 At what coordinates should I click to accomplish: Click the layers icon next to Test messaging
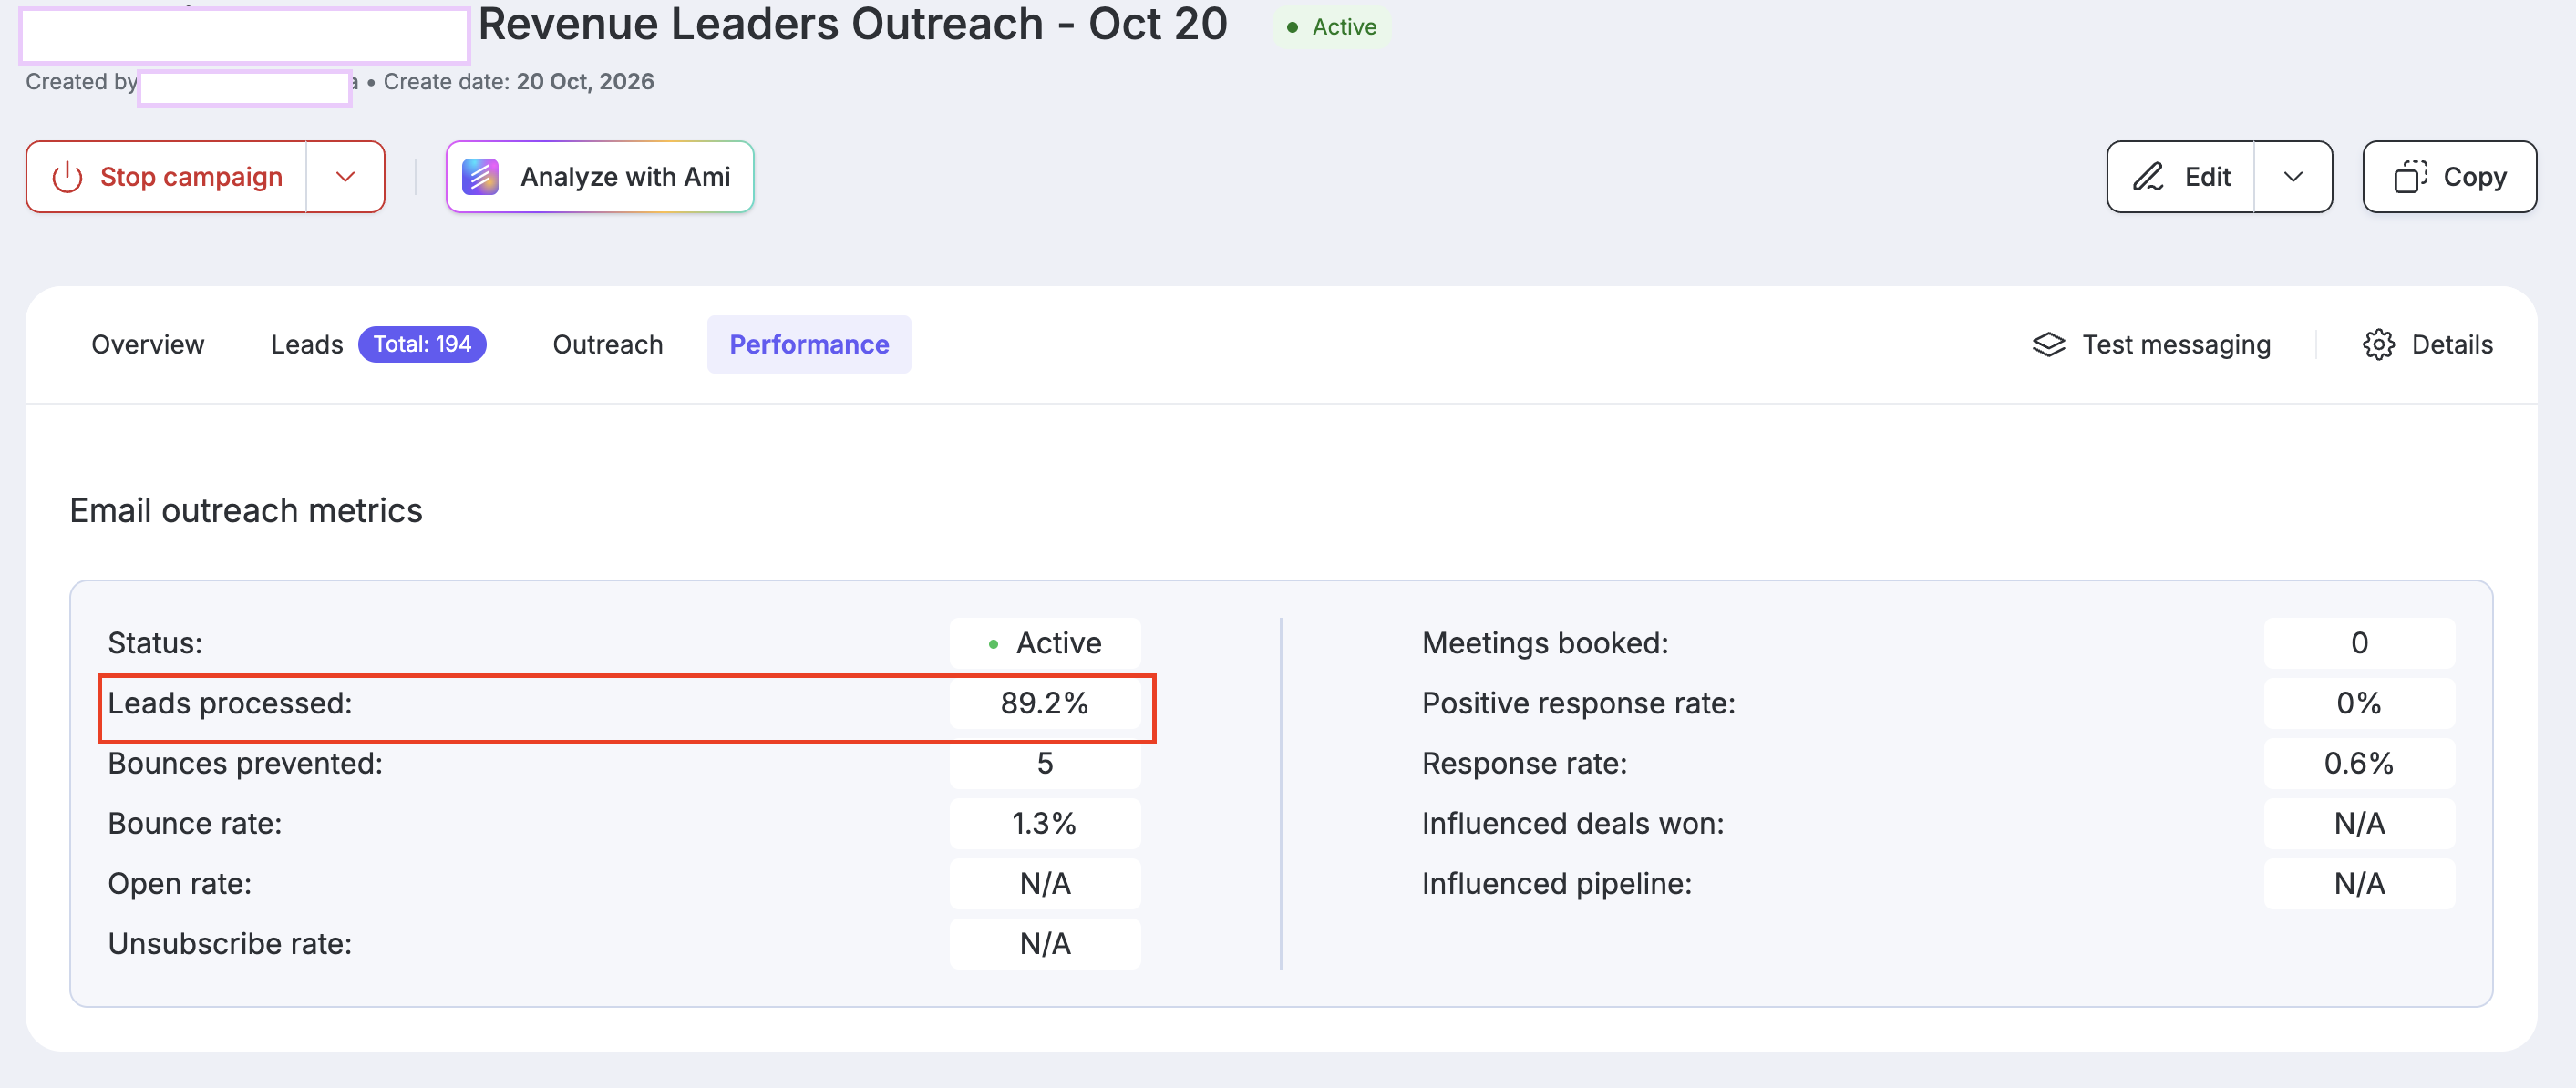point(2048,345)
